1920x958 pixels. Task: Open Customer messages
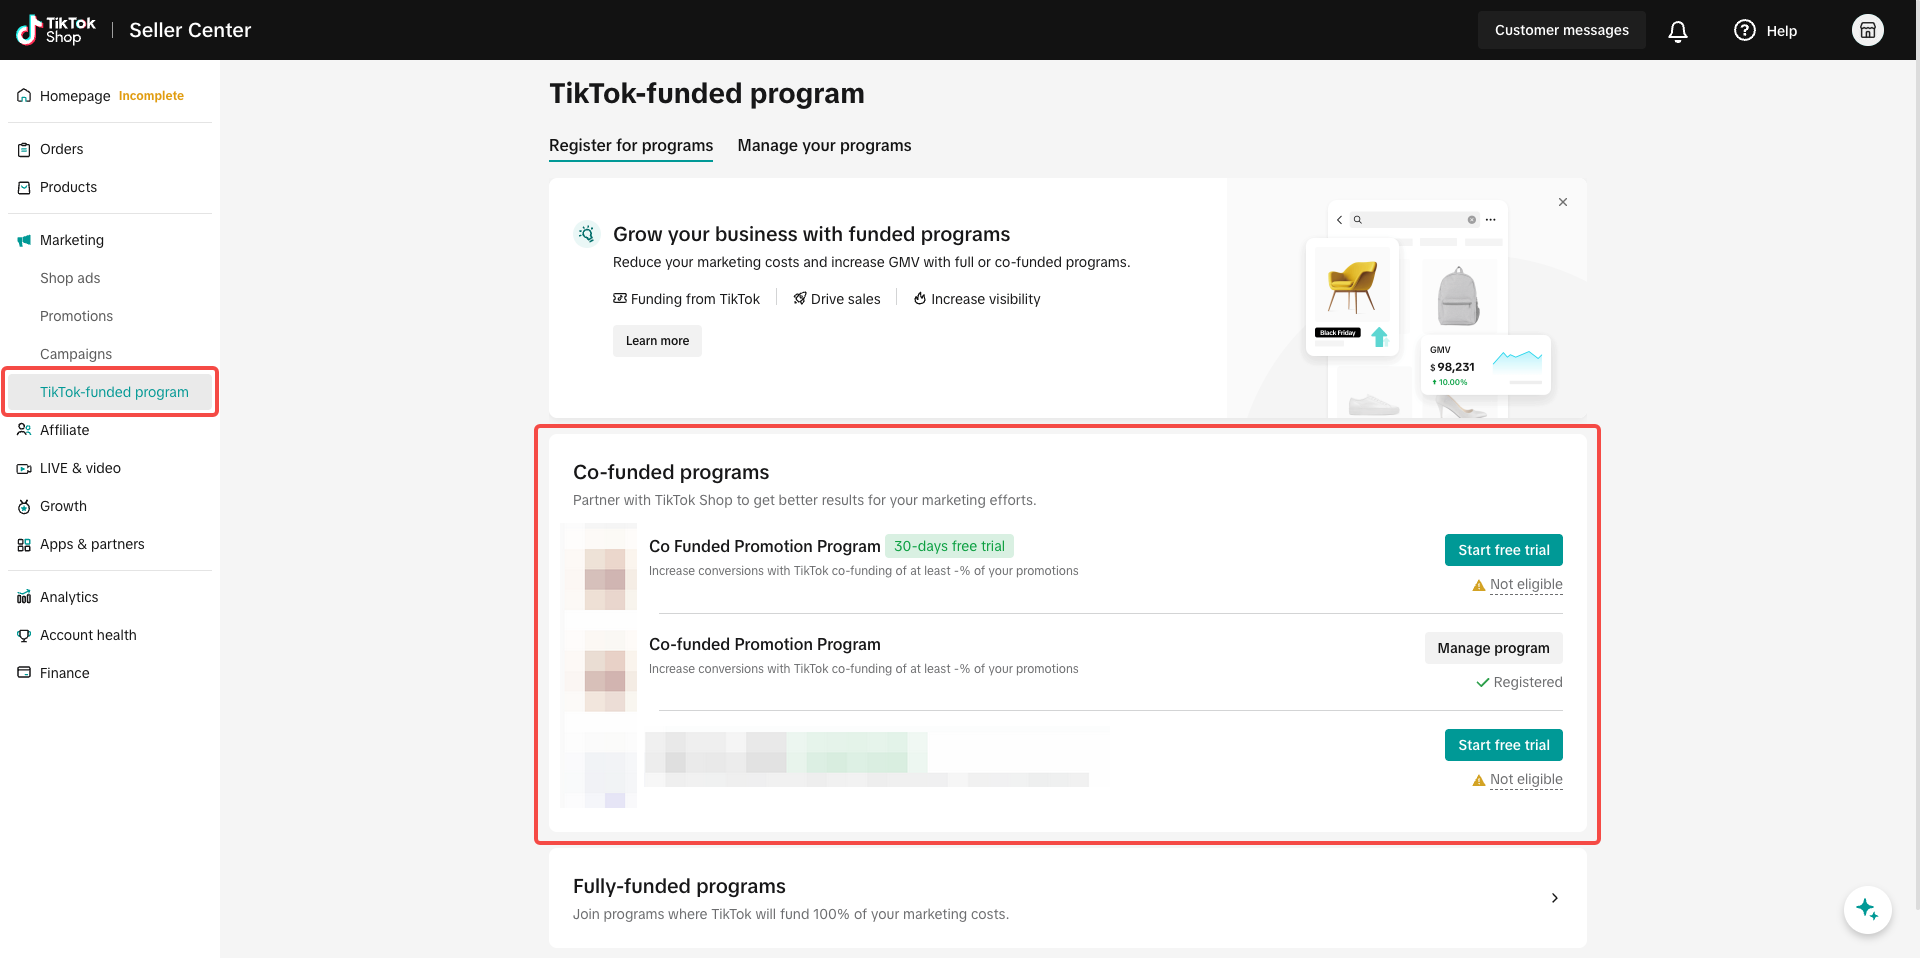tap(1561, 30)
